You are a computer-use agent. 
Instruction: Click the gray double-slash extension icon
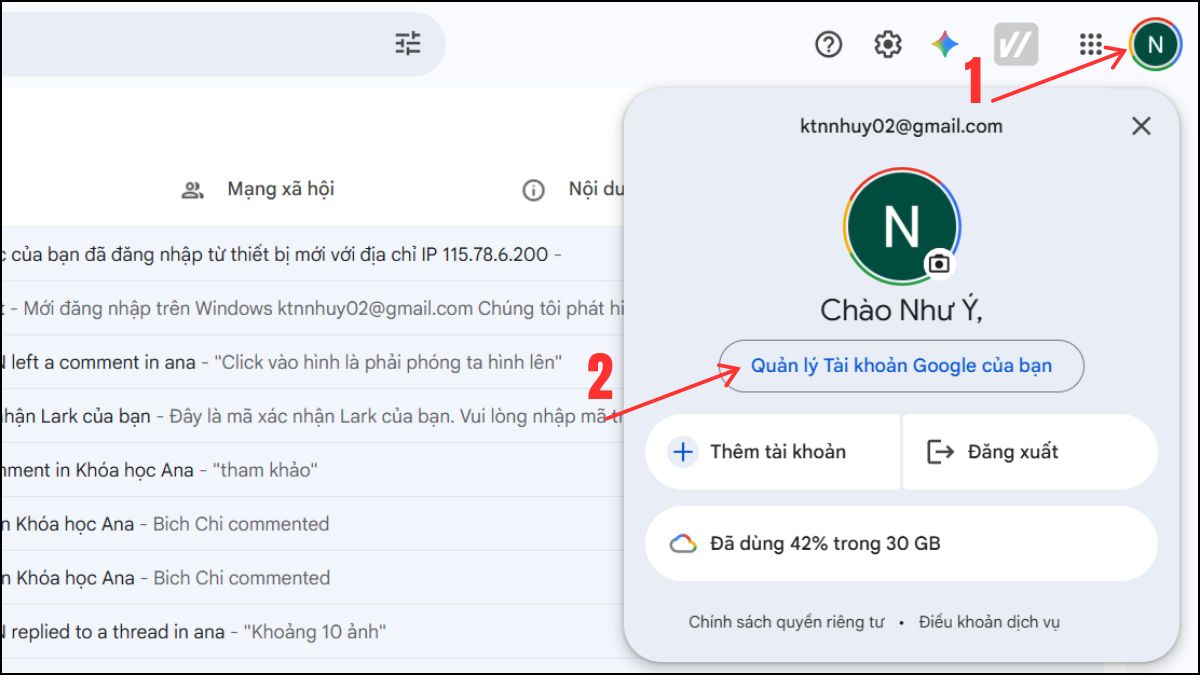click(1016, 44)
